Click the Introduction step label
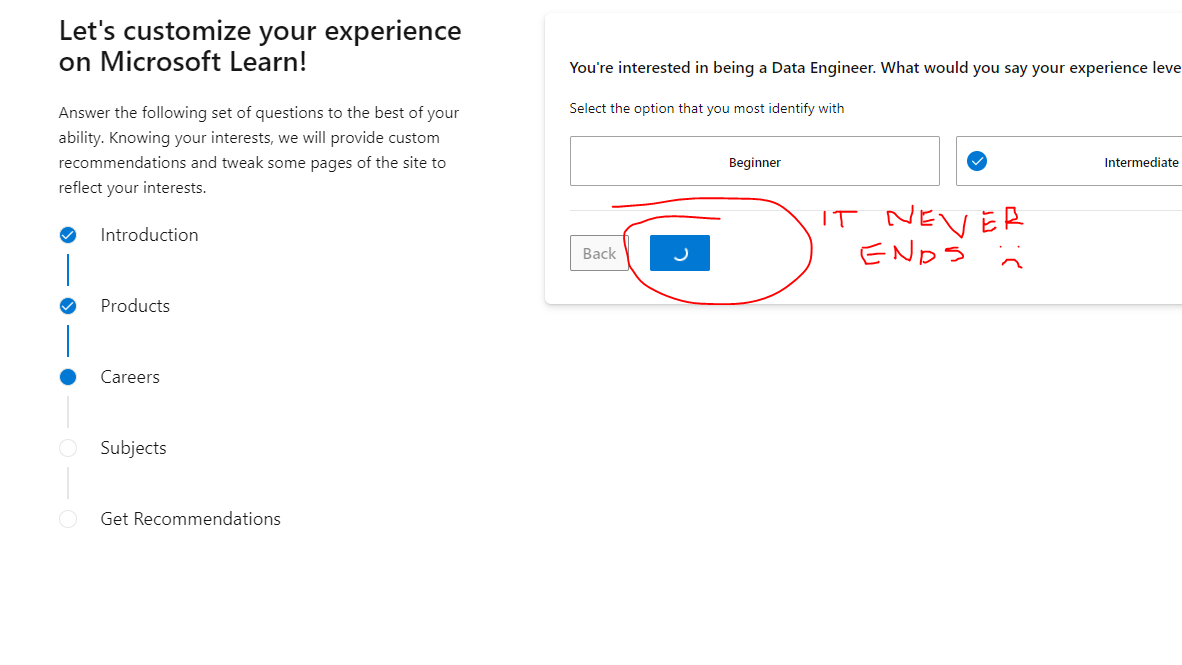1182x665 pixels. pos(148,234)
